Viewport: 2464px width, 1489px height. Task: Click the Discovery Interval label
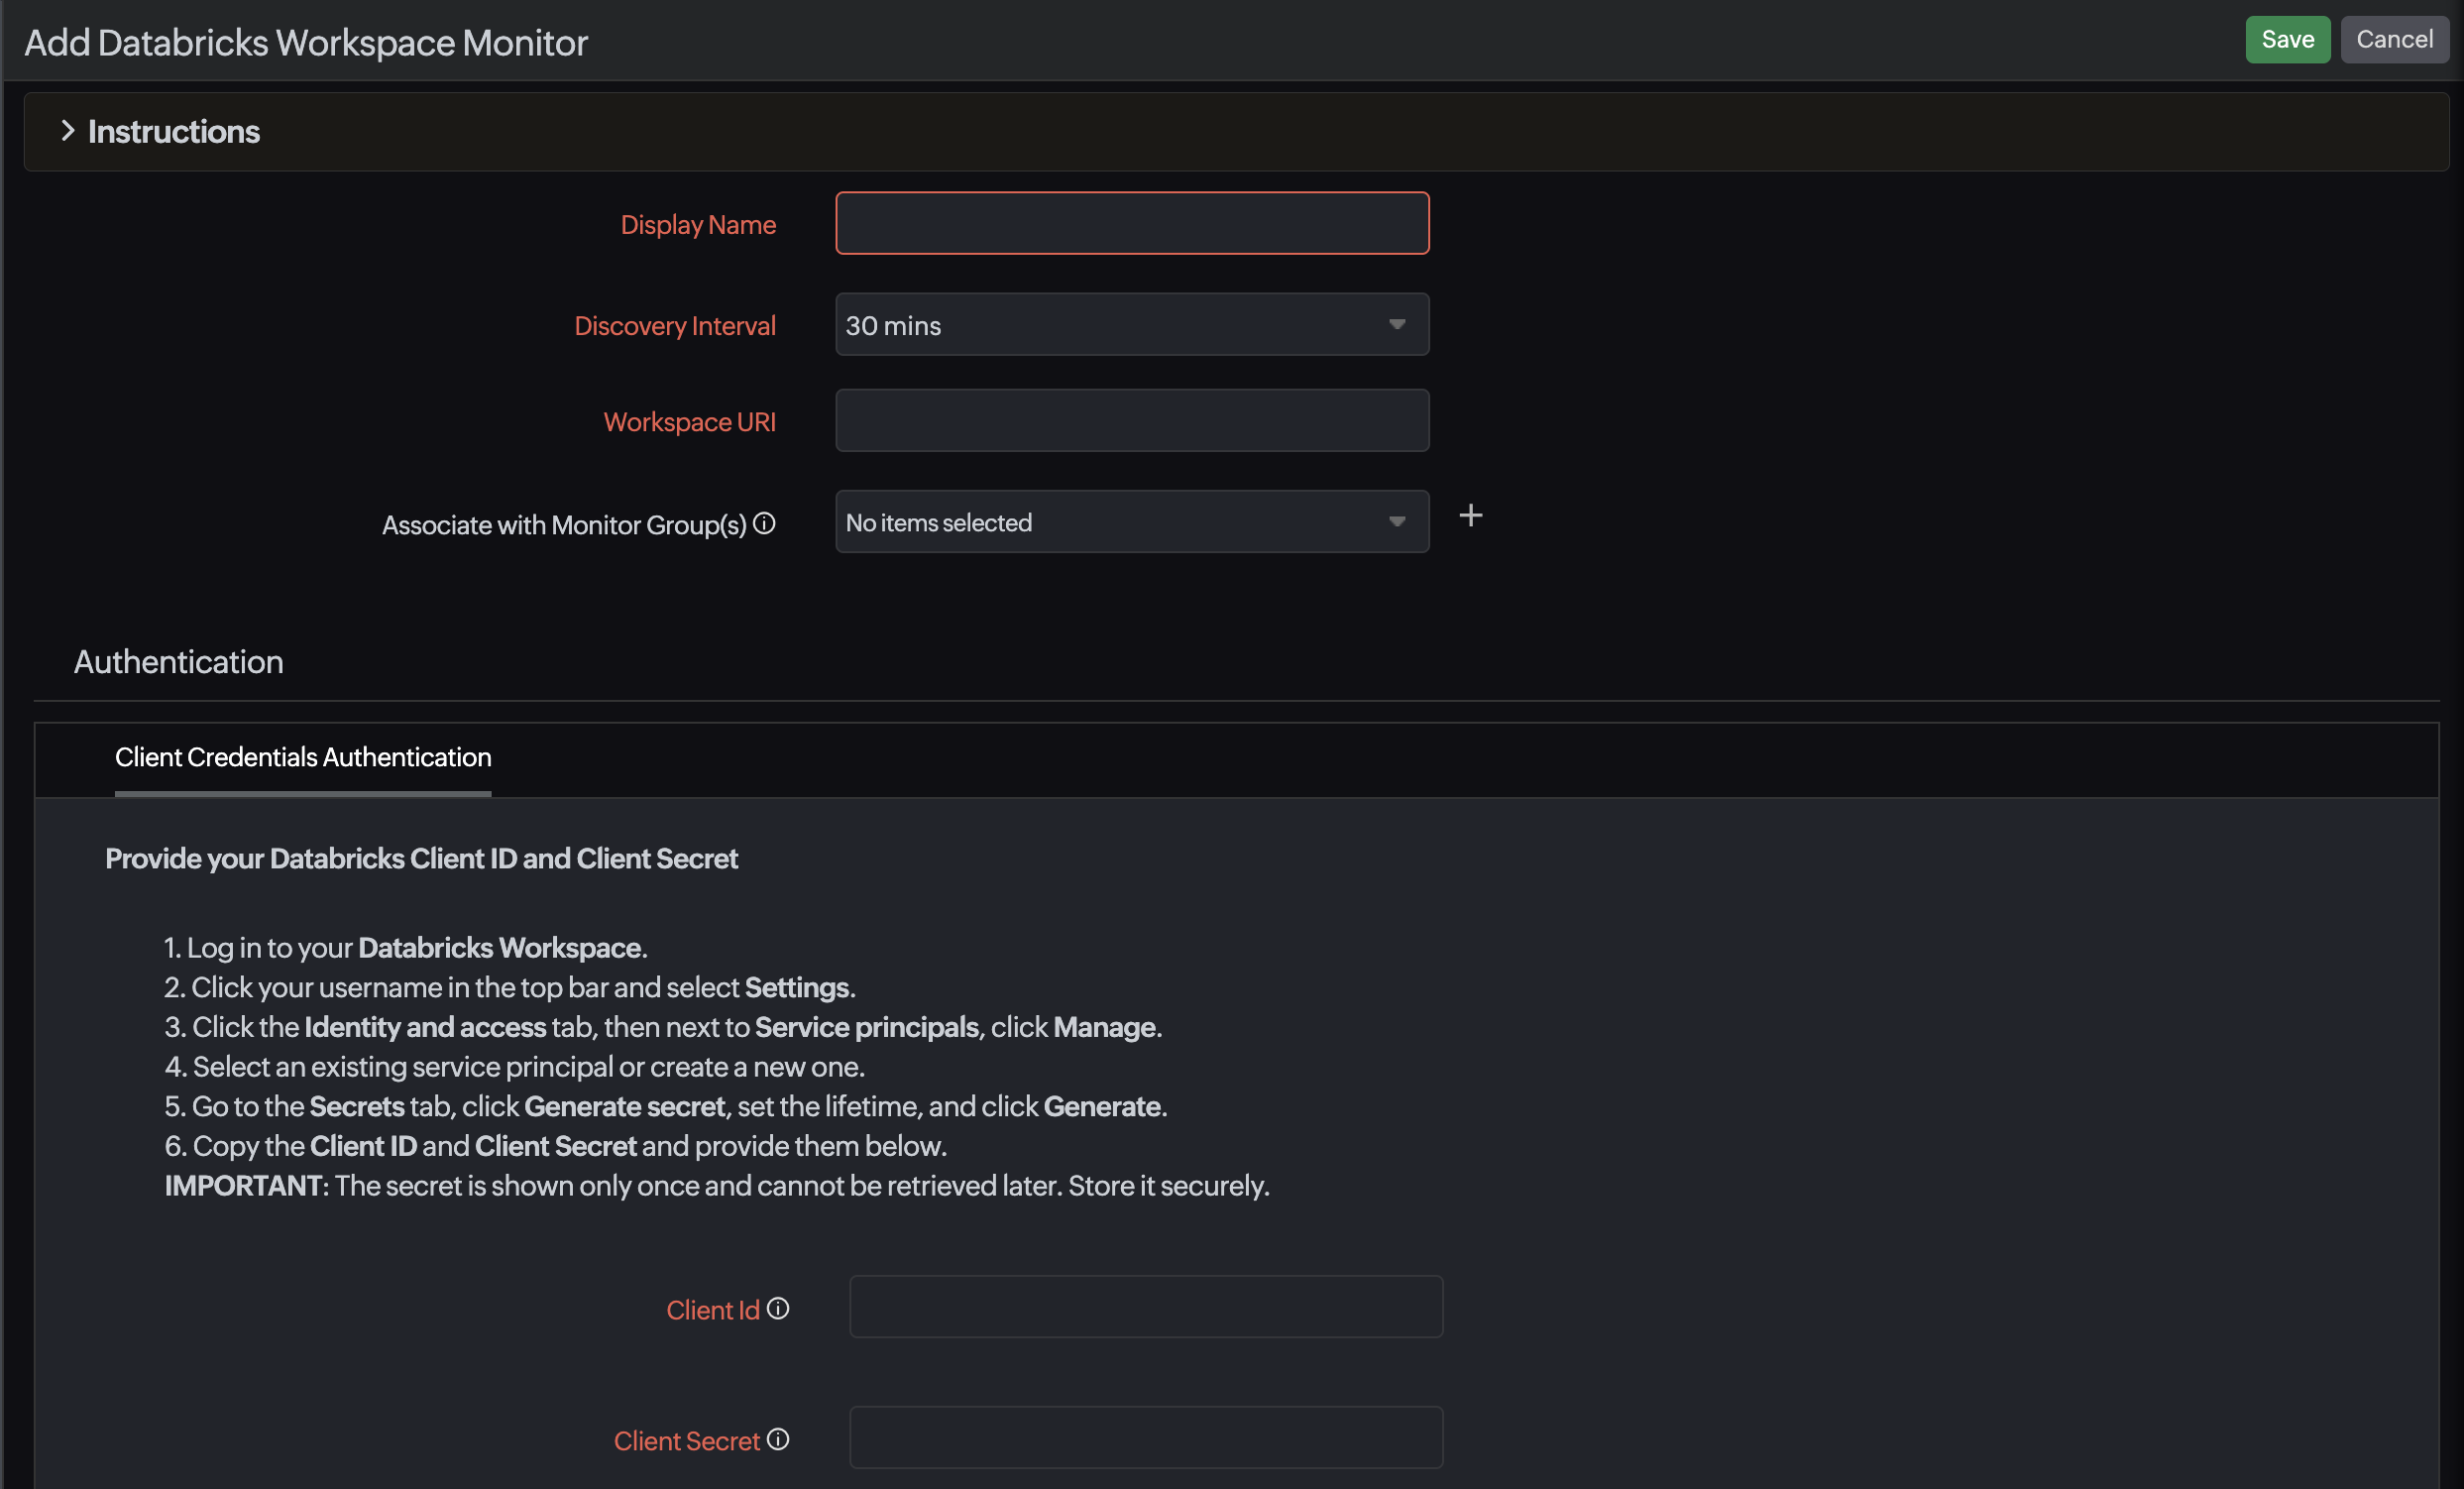click(x=675, y=326)
